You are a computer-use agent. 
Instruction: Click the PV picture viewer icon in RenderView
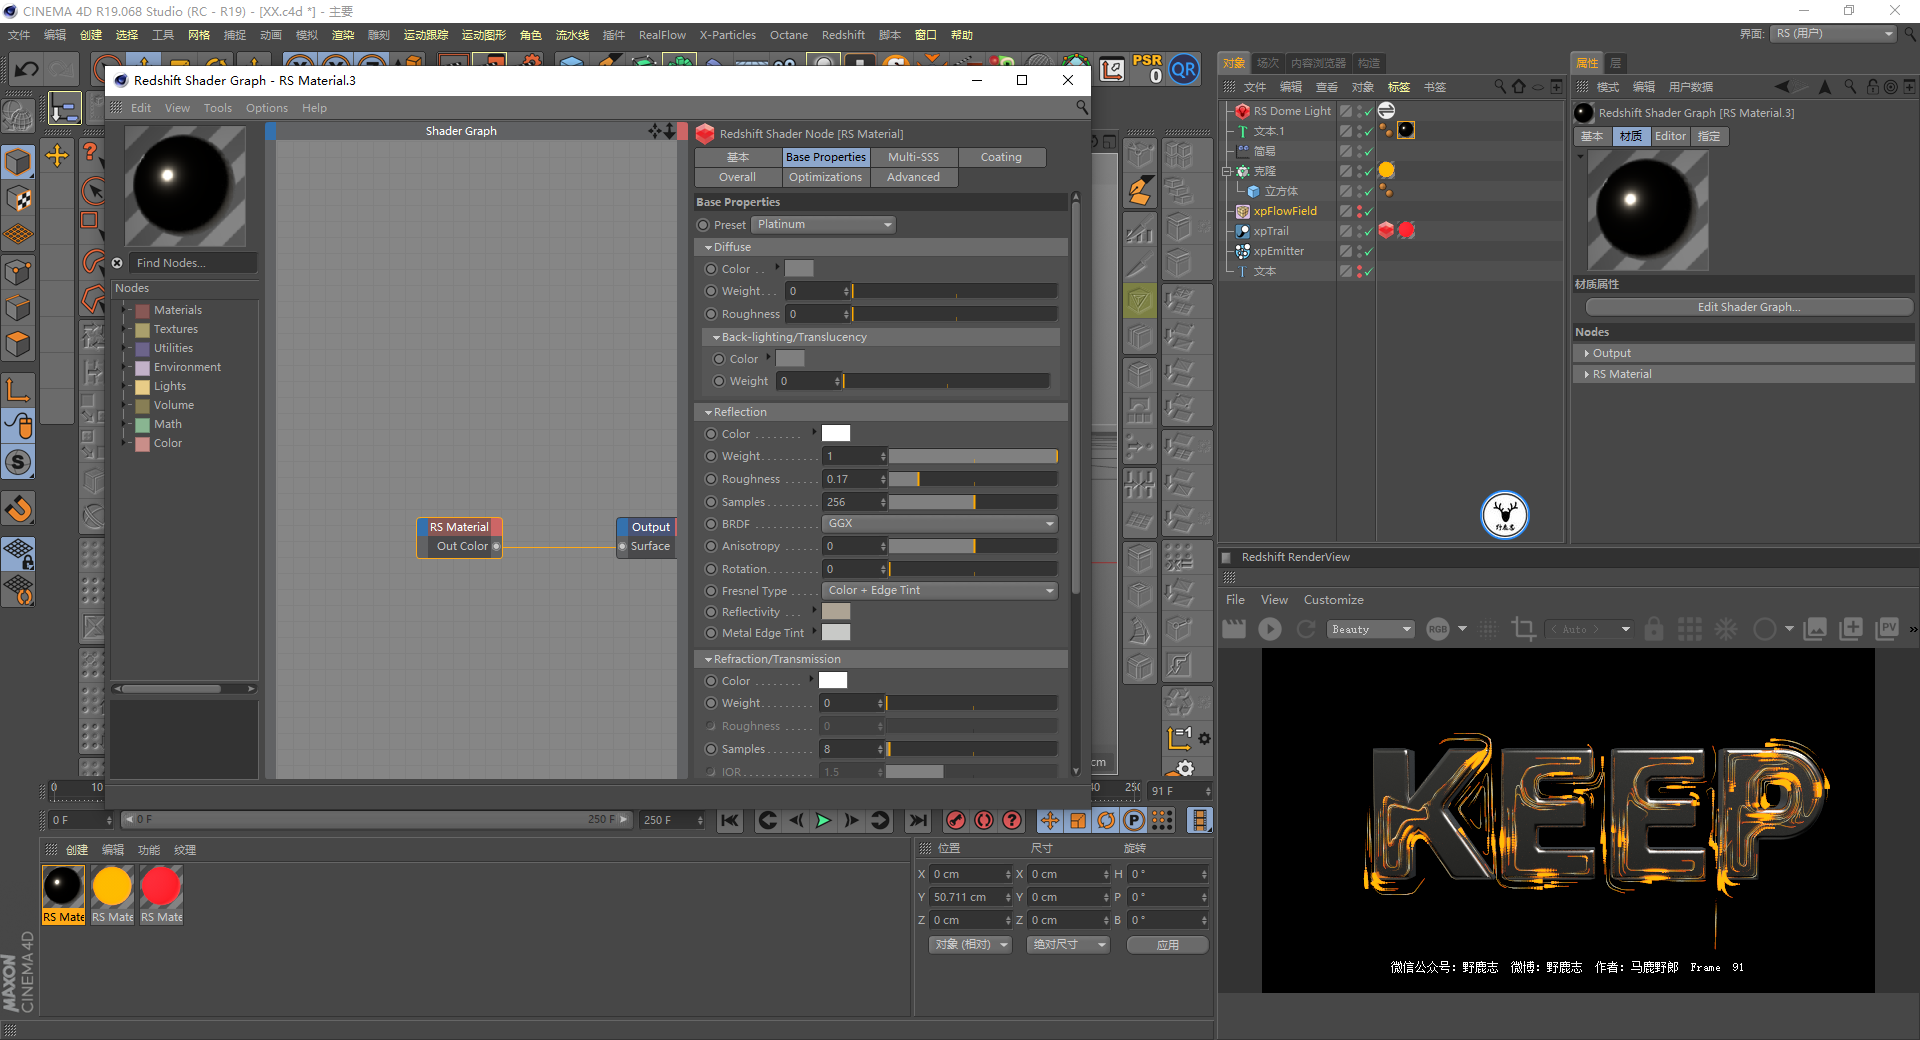click(1888, 628)
